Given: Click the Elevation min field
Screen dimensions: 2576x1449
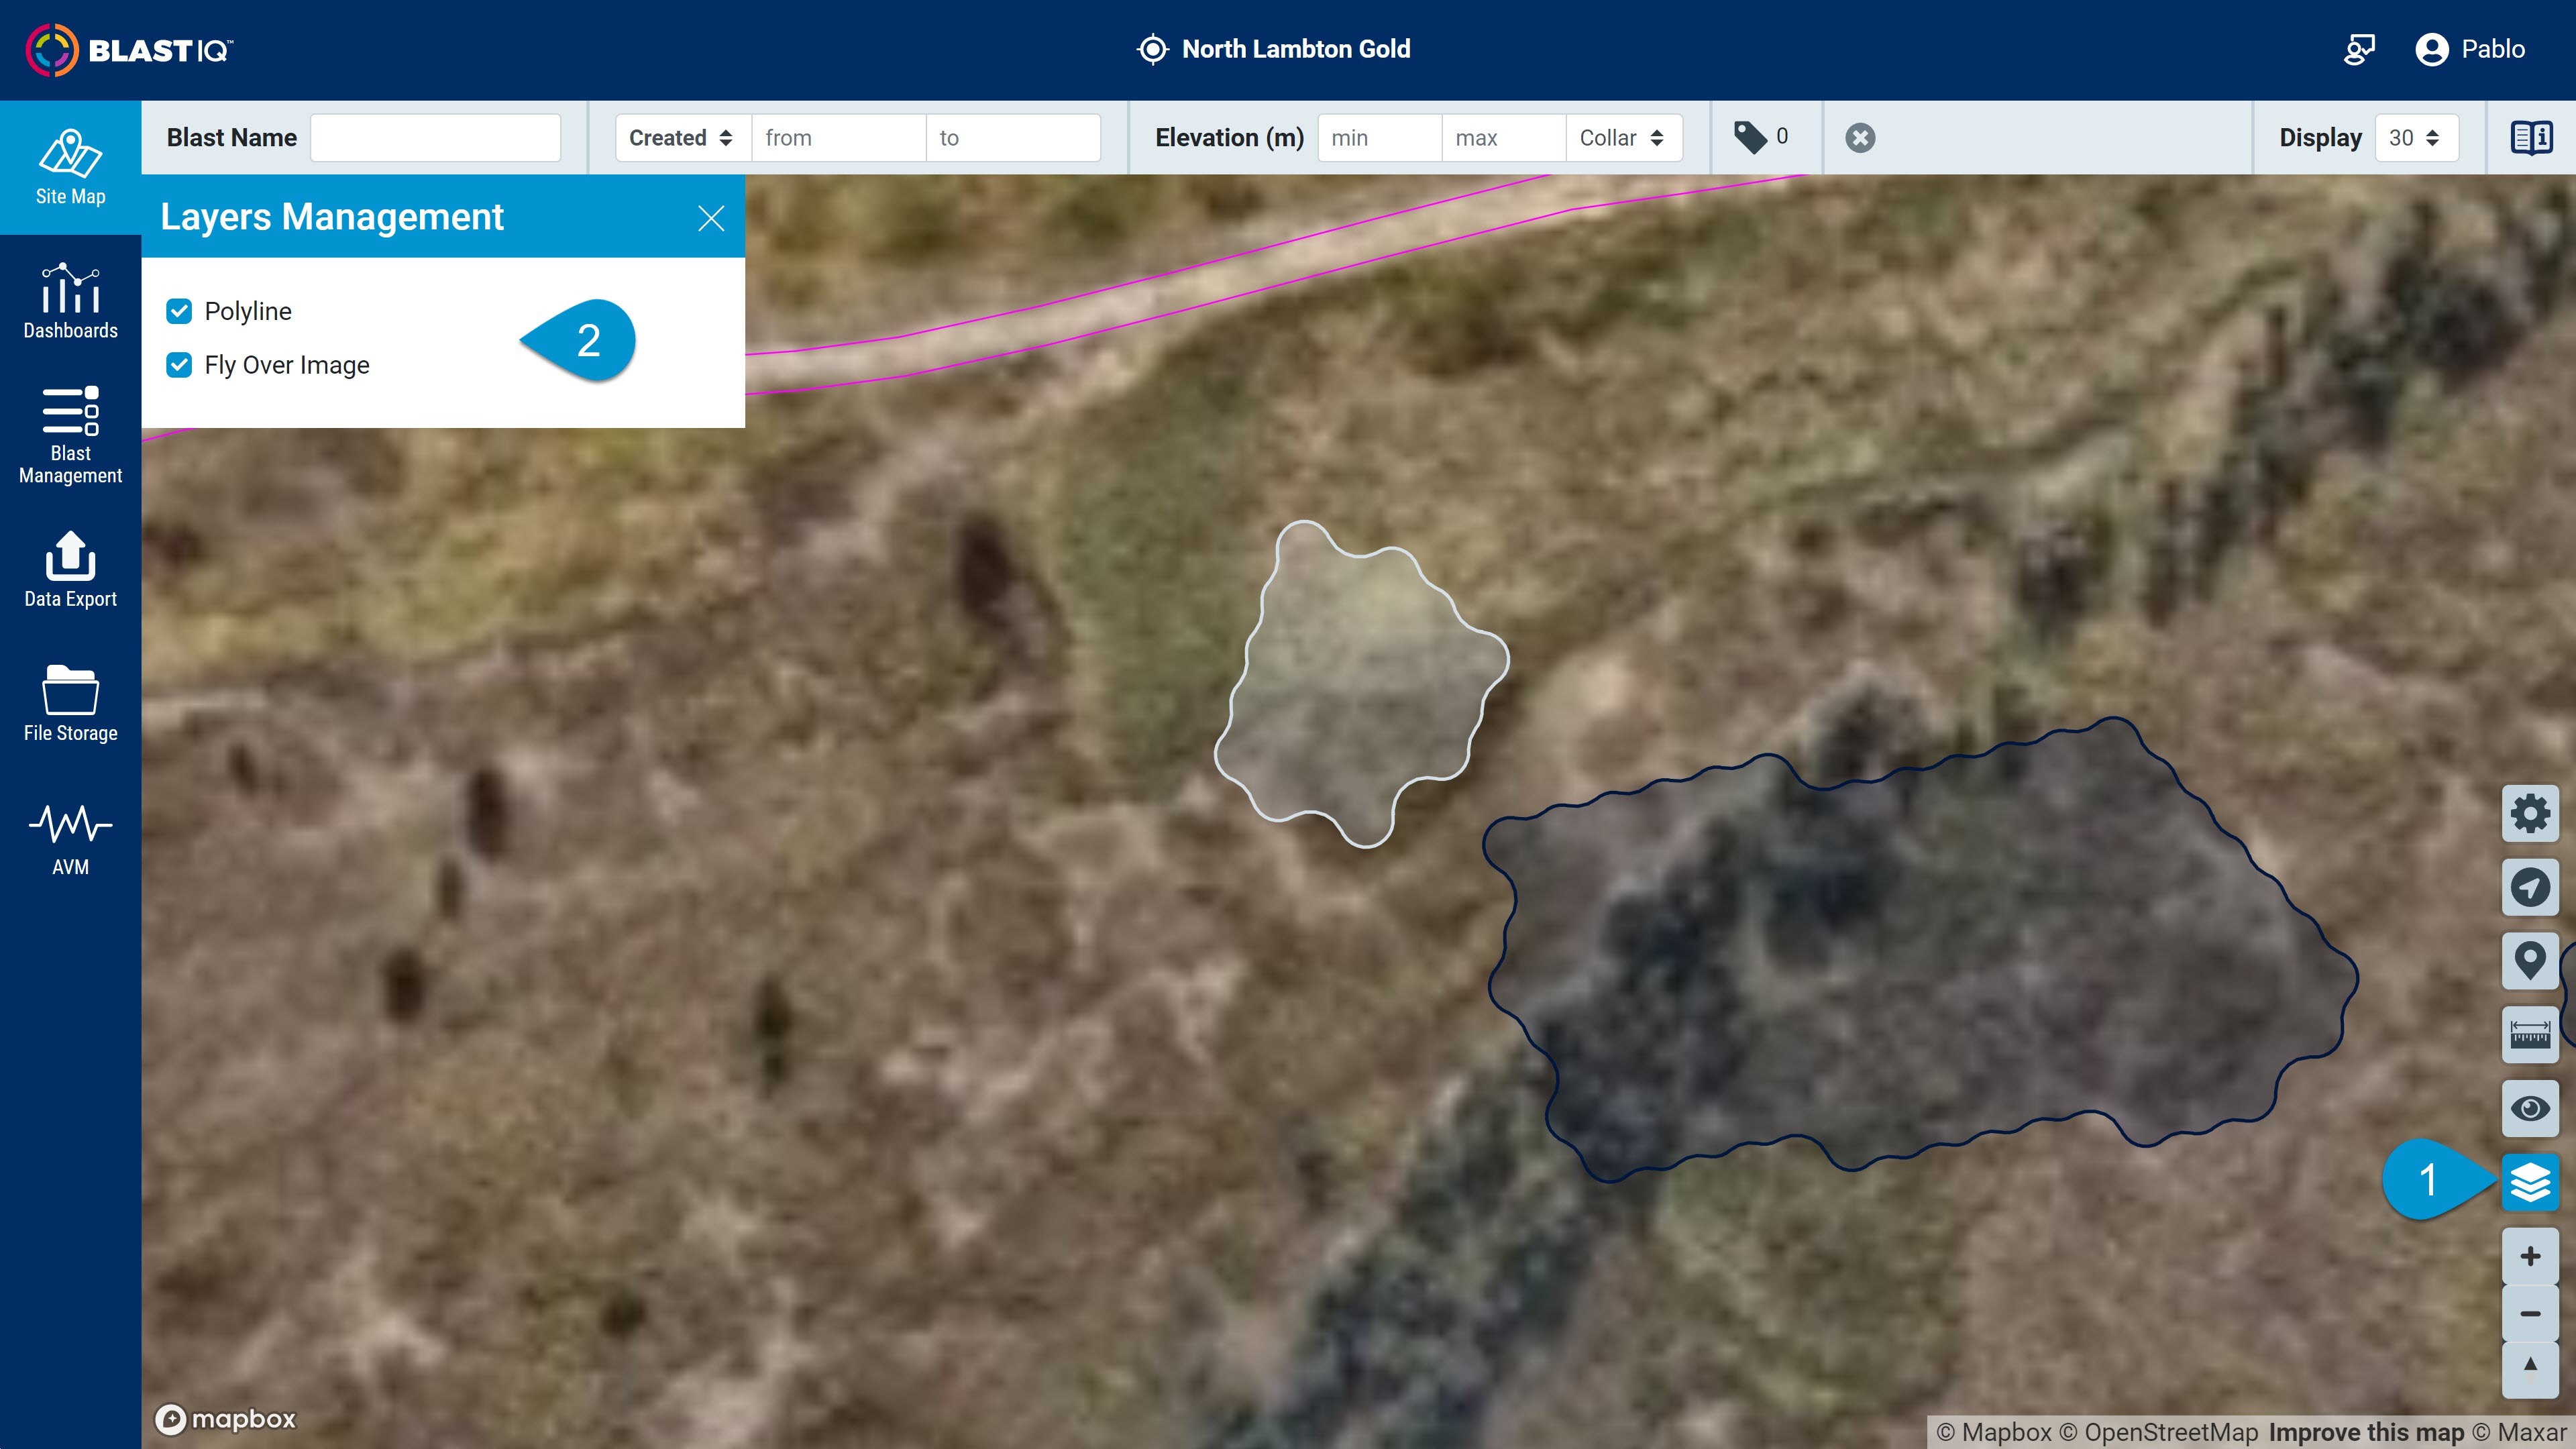Looking at the screenshot, I should coord(1379,138).
